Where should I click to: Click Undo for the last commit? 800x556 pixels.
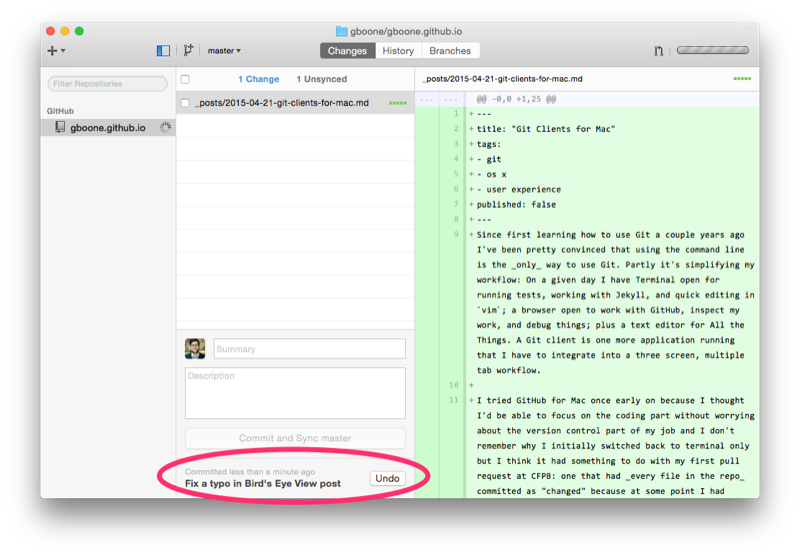click(x=387, y=478)
